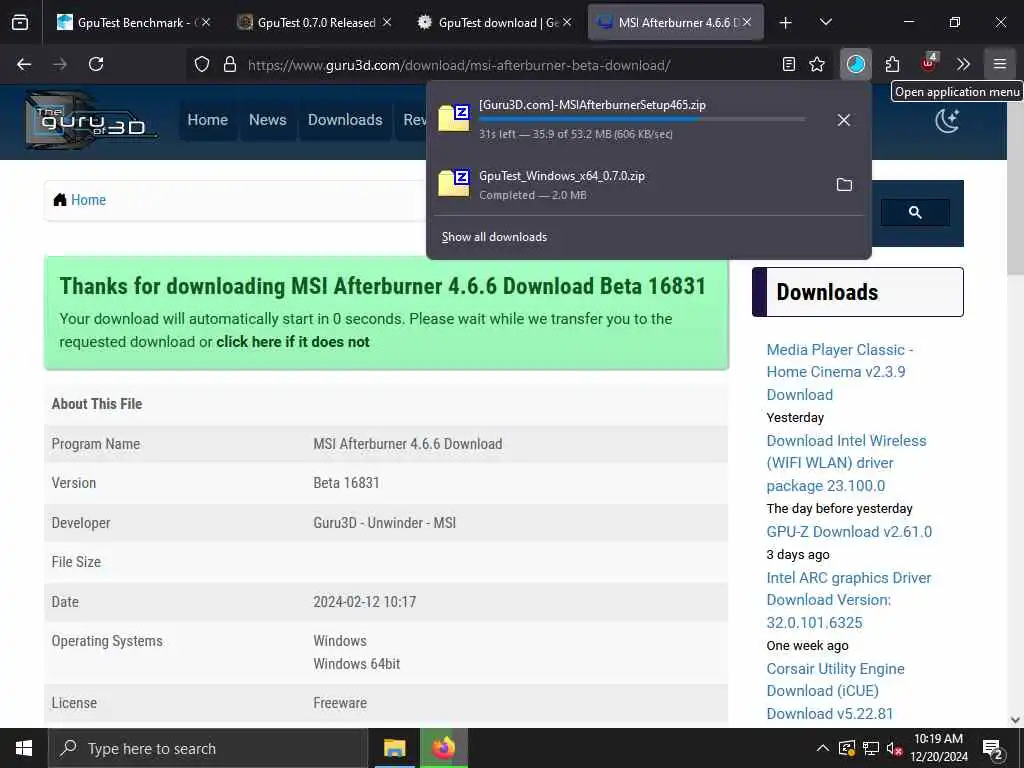Close the GpuTest Benchmark tab

click(x=206, y=23)
